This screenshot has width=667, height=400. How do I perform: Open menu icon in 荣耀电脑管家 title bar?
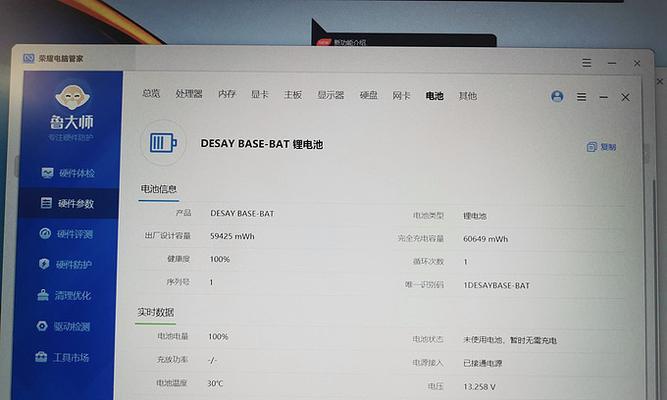point(587,63)
